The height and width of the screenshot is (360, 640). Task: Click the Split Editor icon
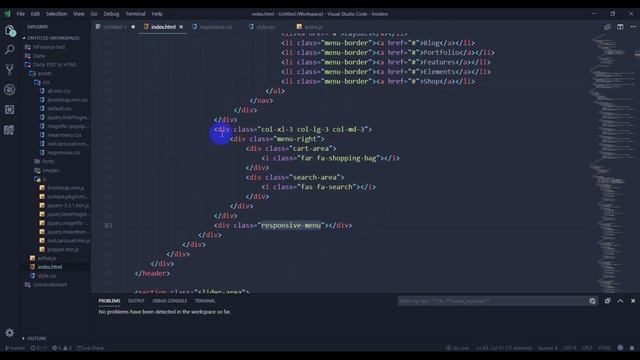pyautogui.click(x=620, y=27)
